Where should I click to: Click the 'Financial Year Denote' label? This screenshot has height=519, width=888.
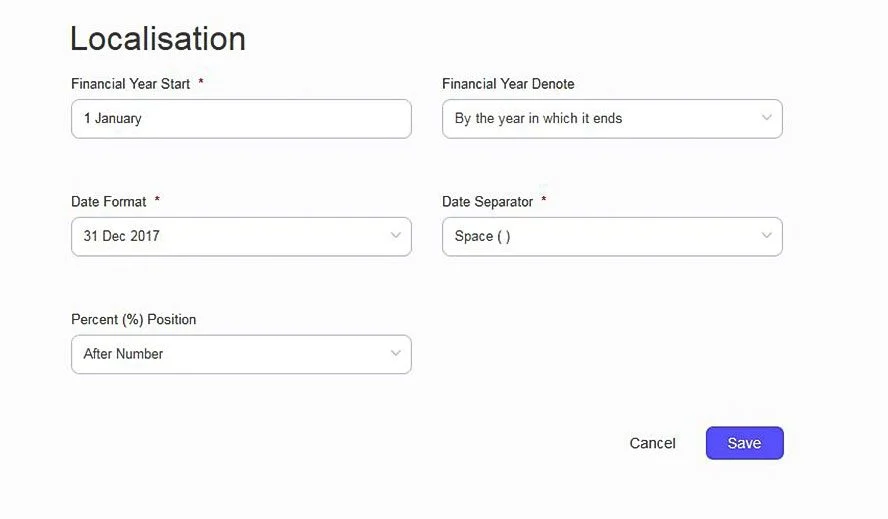click(508, 84)
